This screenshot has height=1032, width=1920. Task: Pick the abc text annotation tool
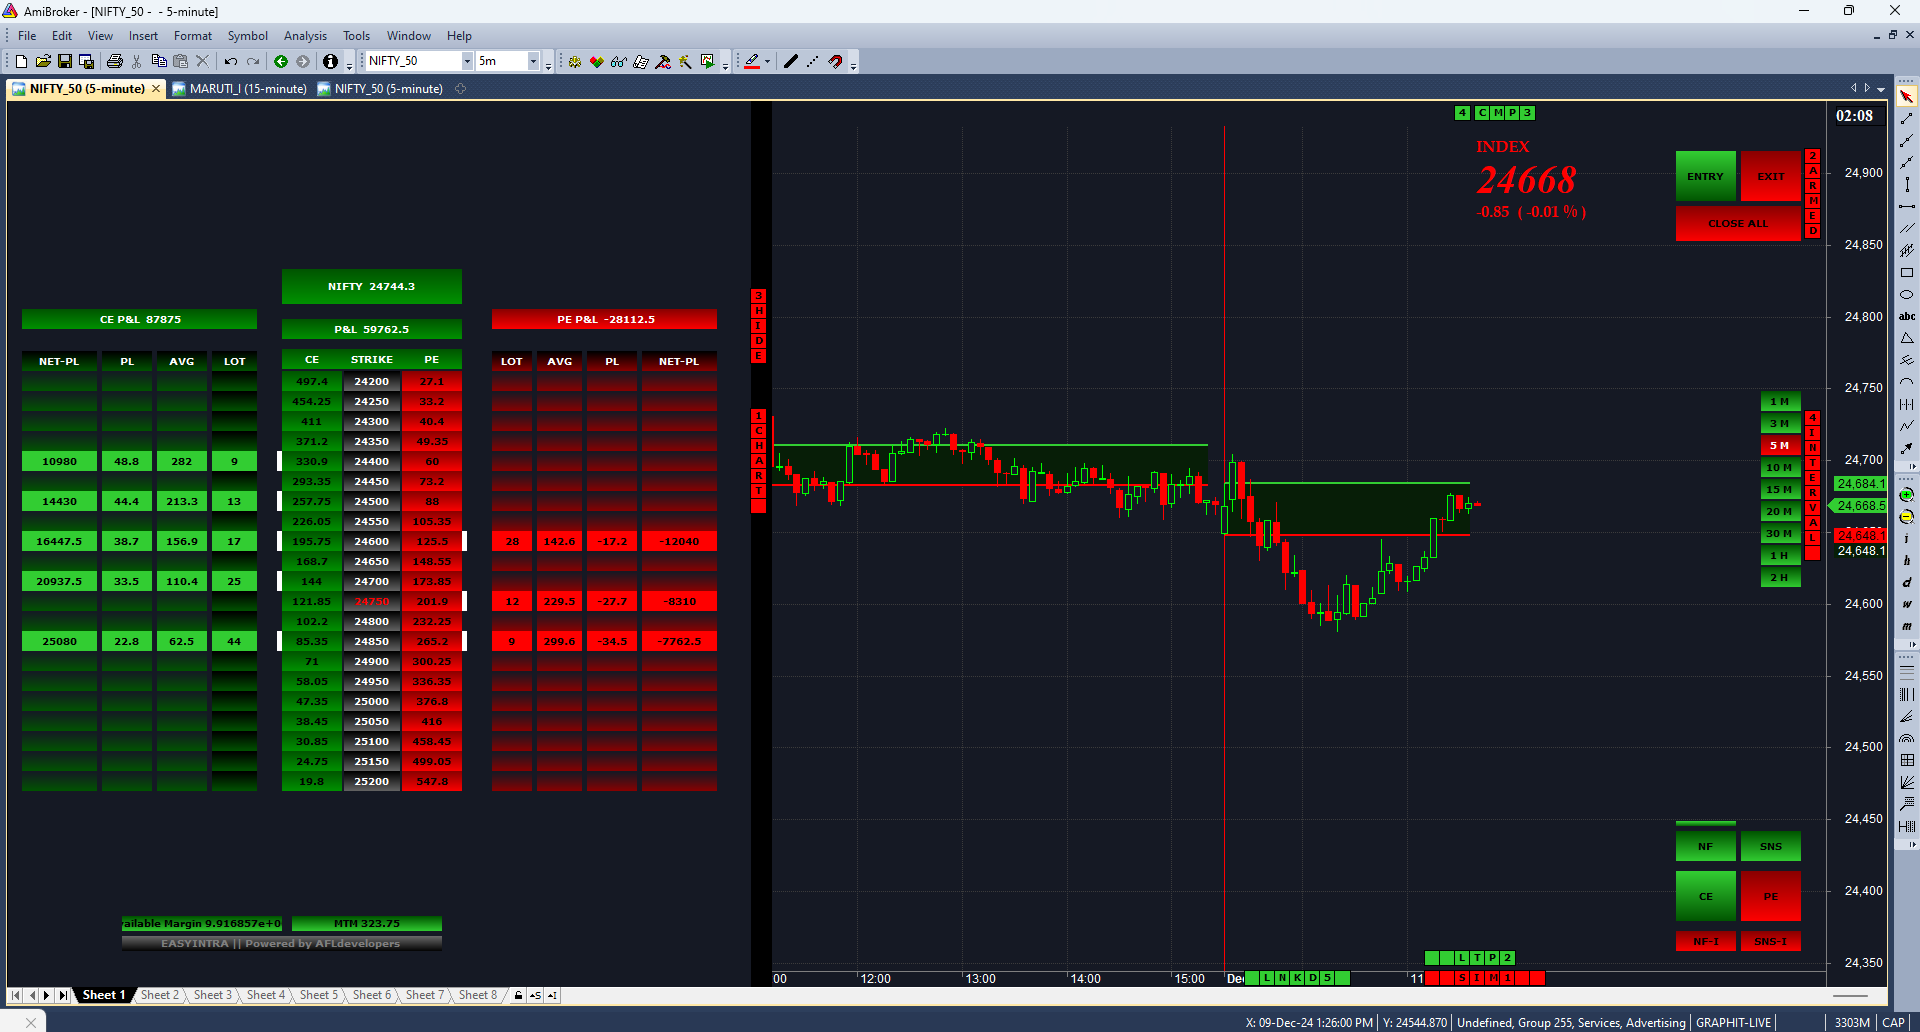1907,317
